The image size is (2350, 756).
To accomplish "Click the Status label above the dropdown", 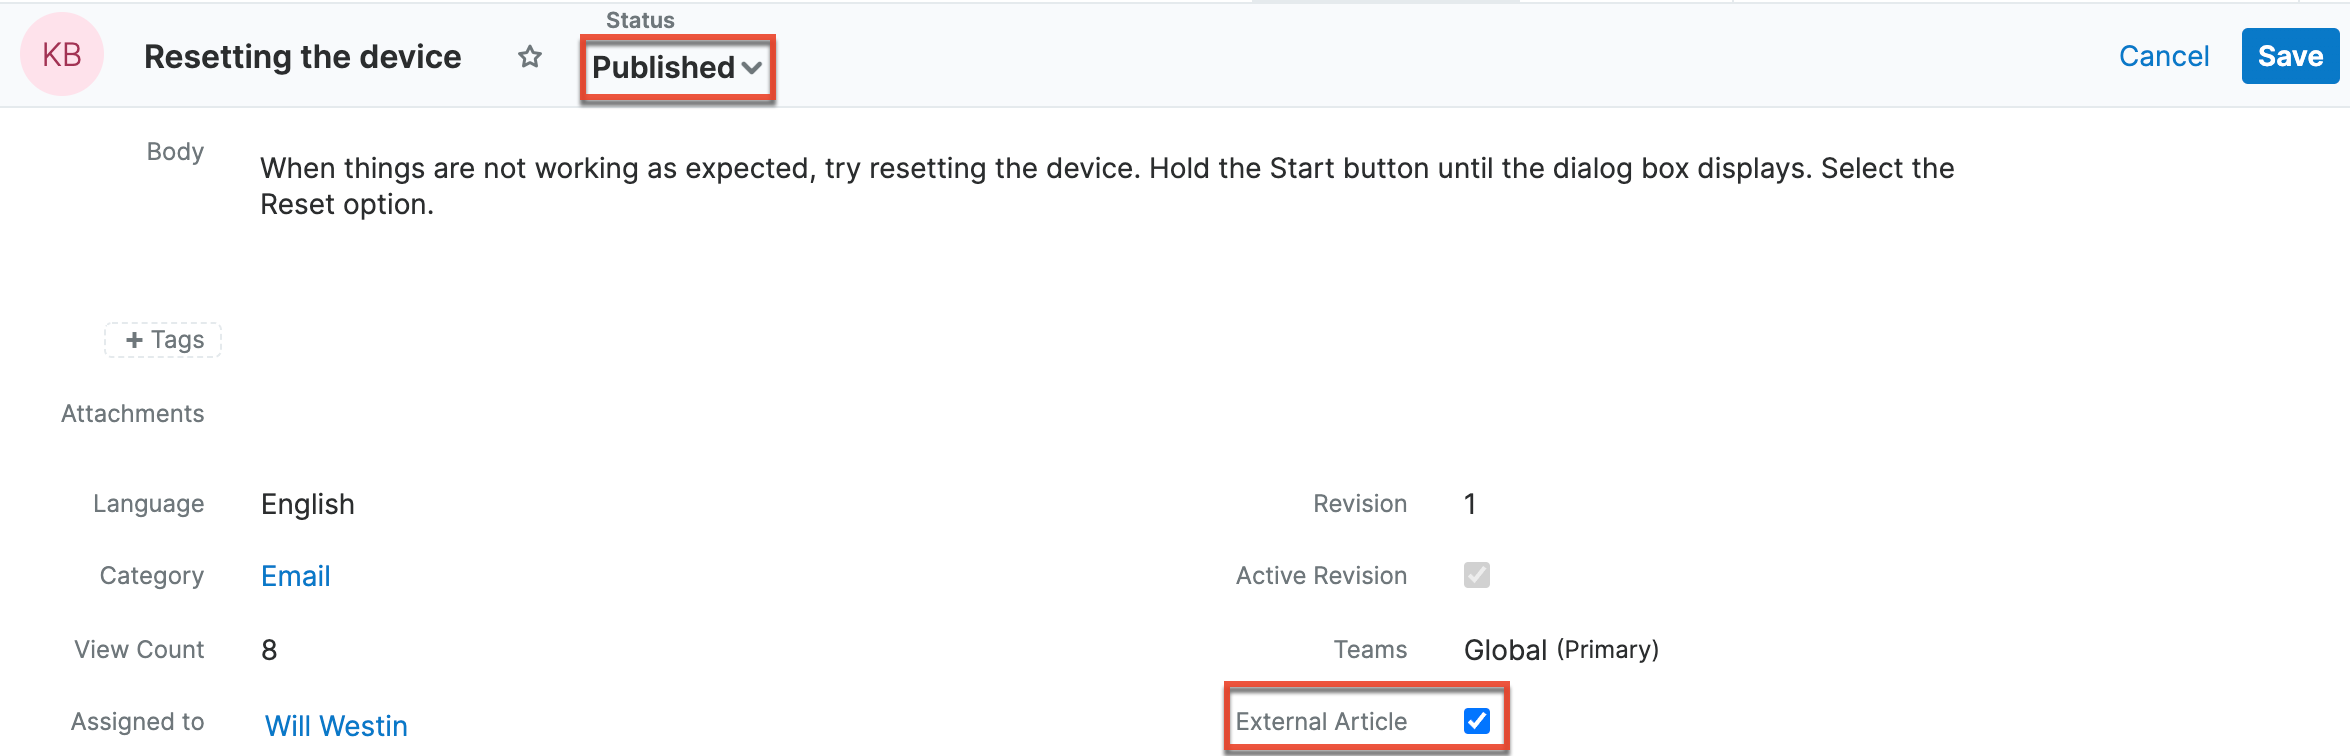I will tap(640, 20).
